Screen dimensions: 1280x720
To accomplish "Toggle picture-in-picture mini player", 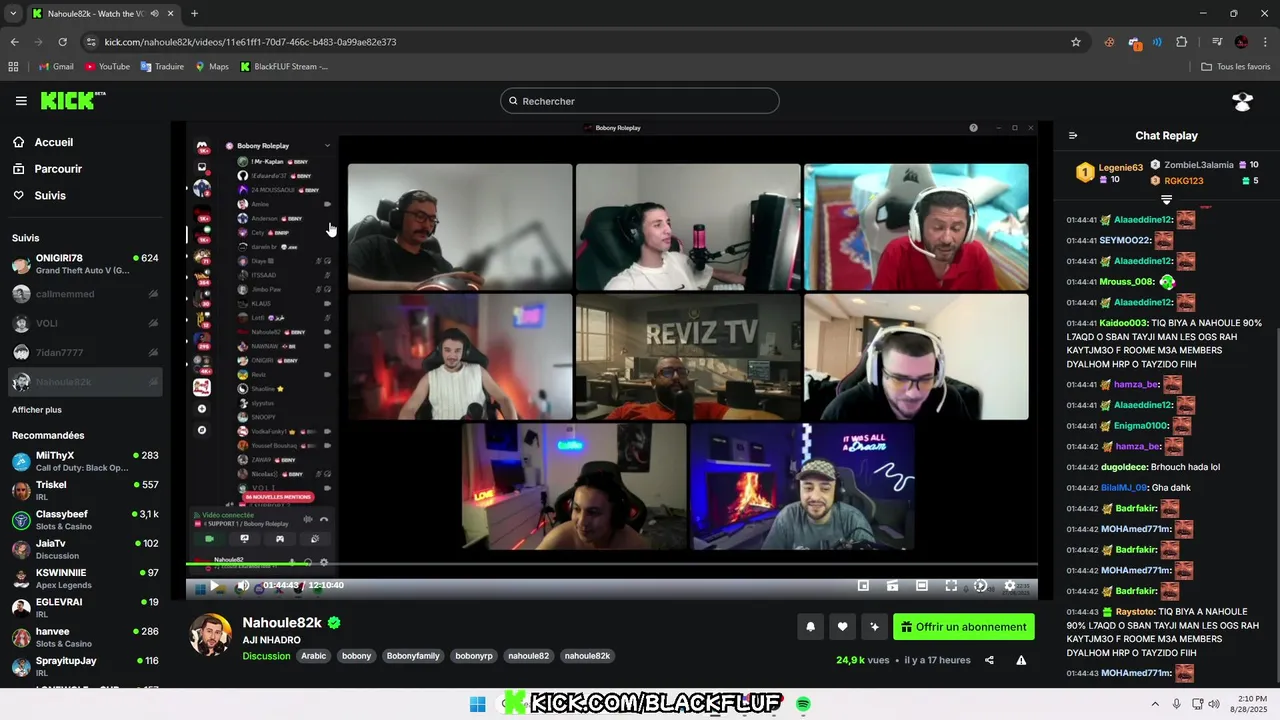I will [863, 586].
